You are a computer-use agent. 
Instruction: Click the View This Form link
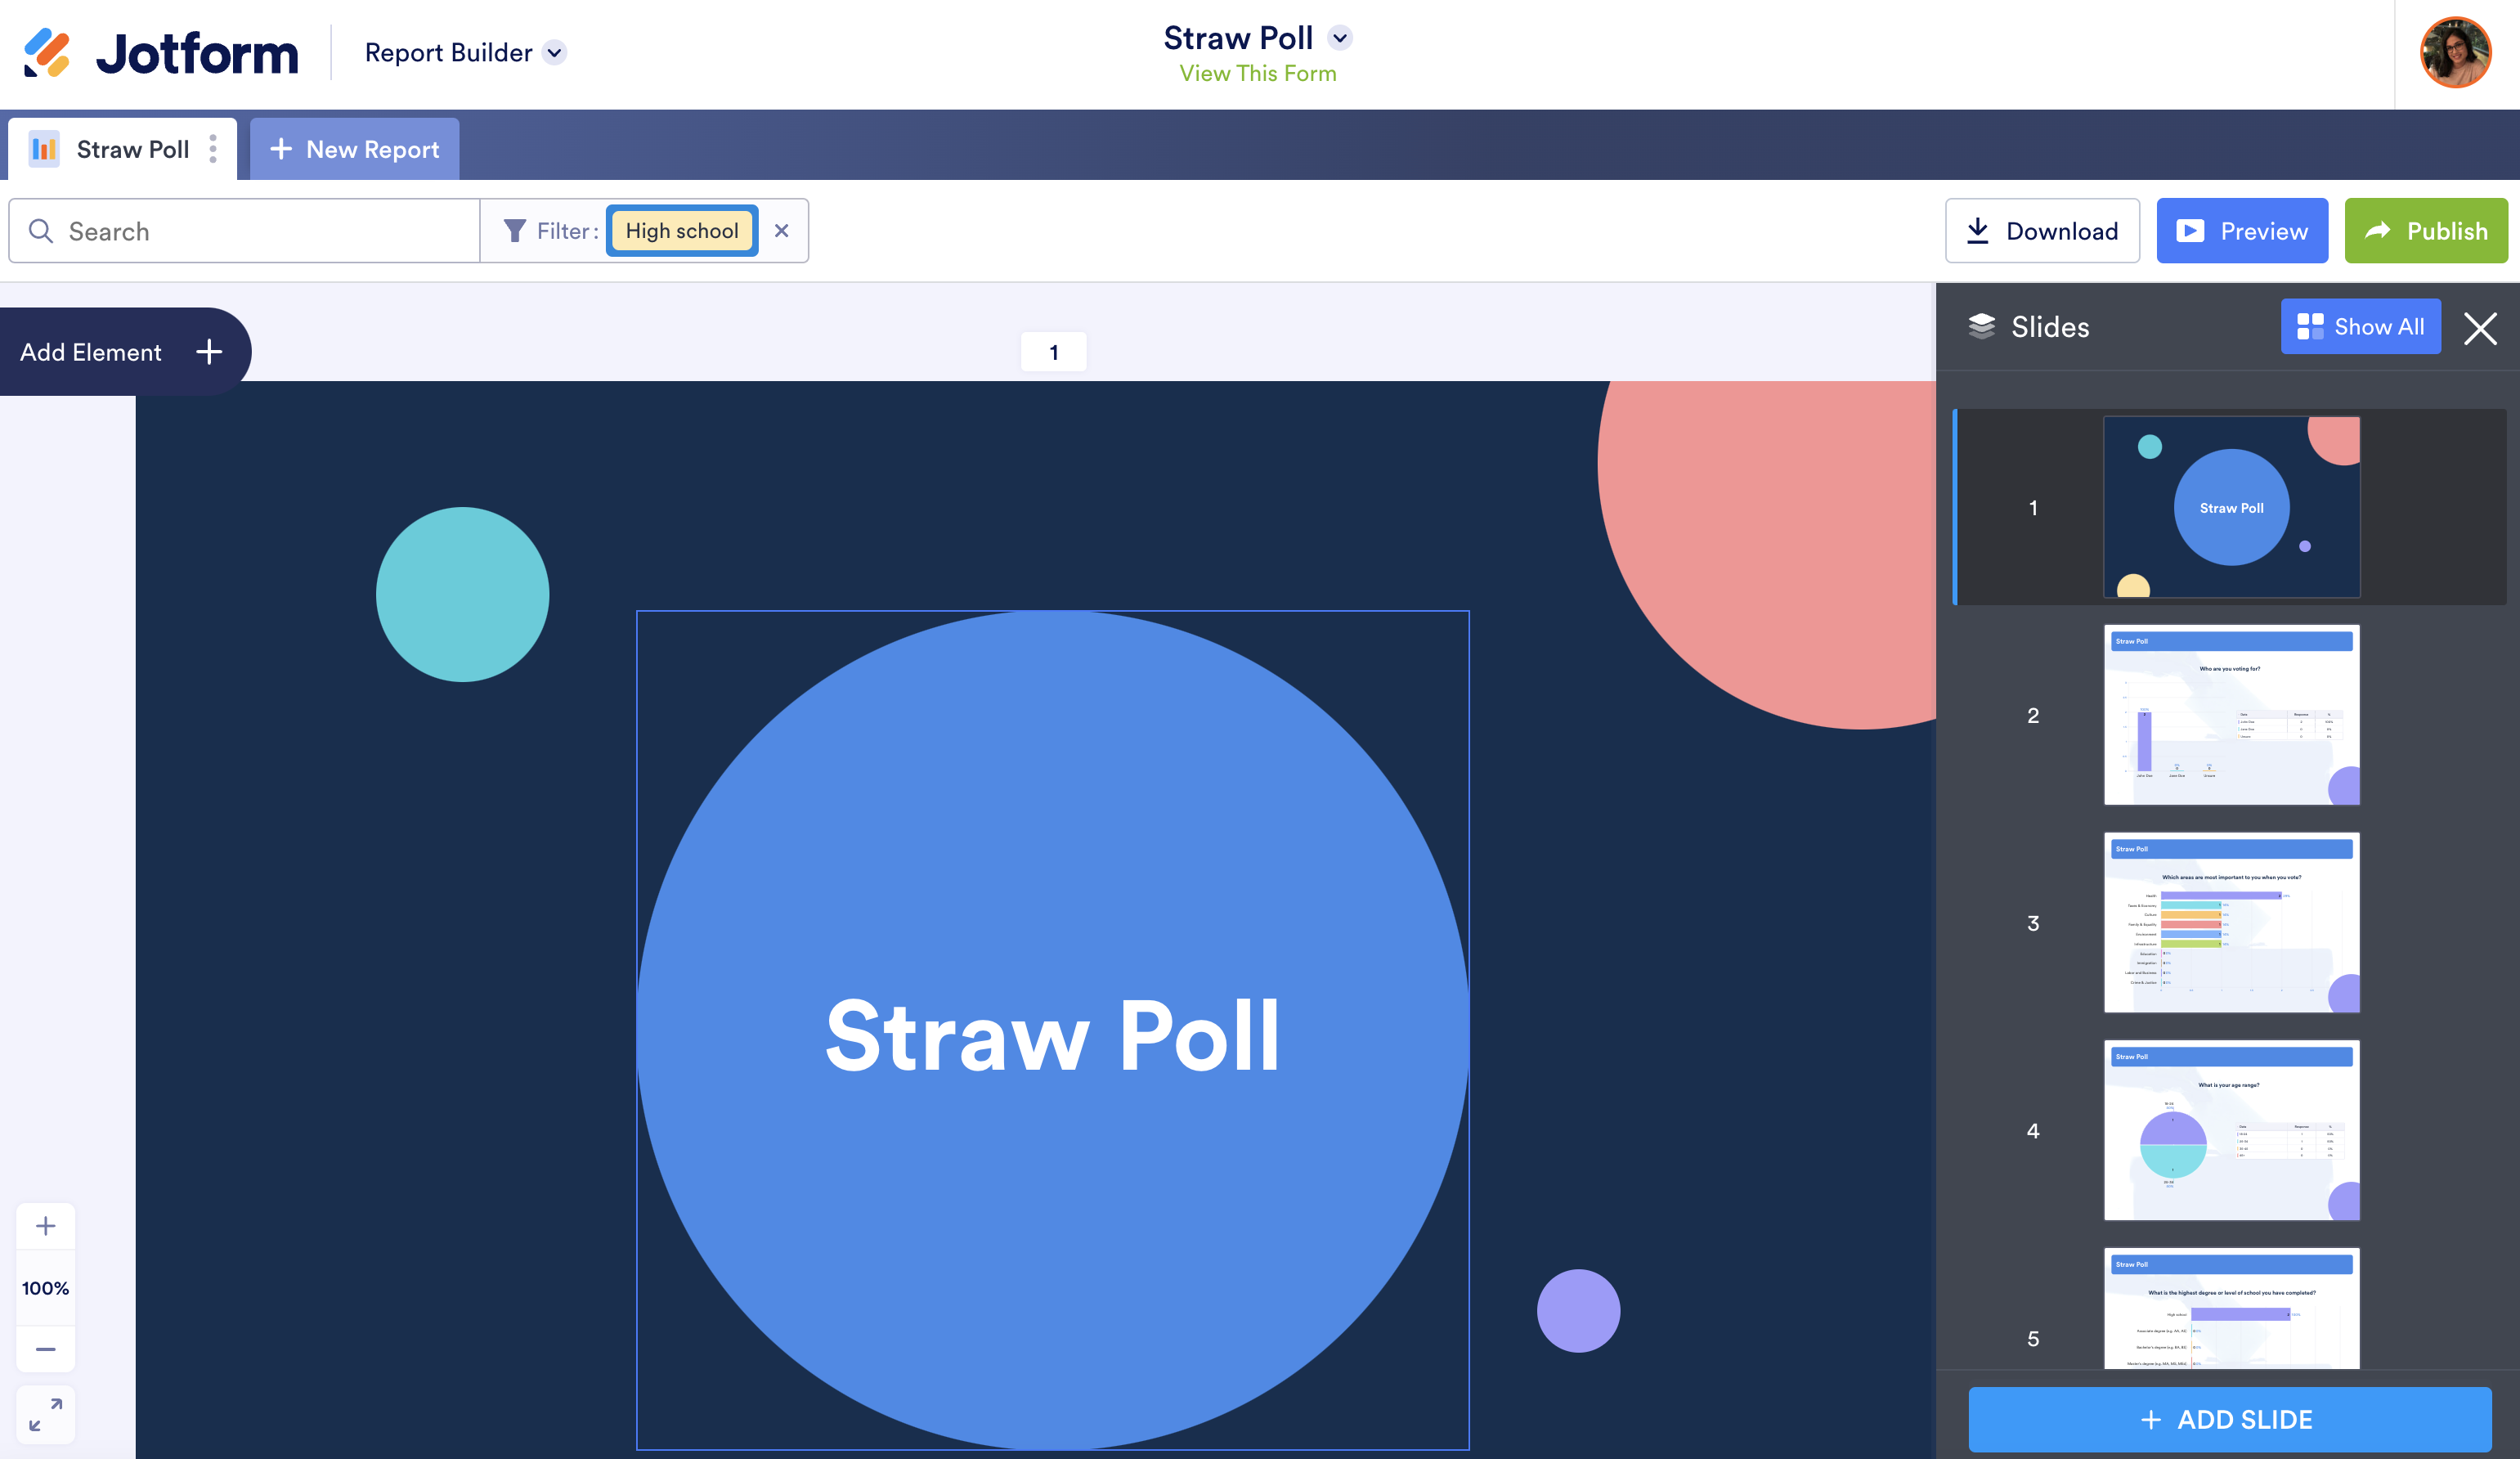pyautogui.click(x=1257, y=73)
